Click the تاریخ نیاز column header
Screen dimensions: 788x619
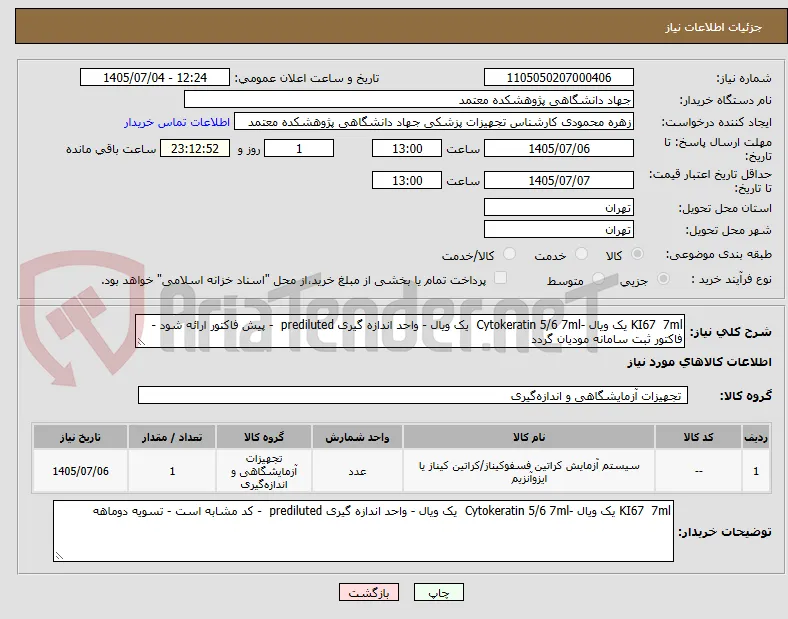(80, 437)
